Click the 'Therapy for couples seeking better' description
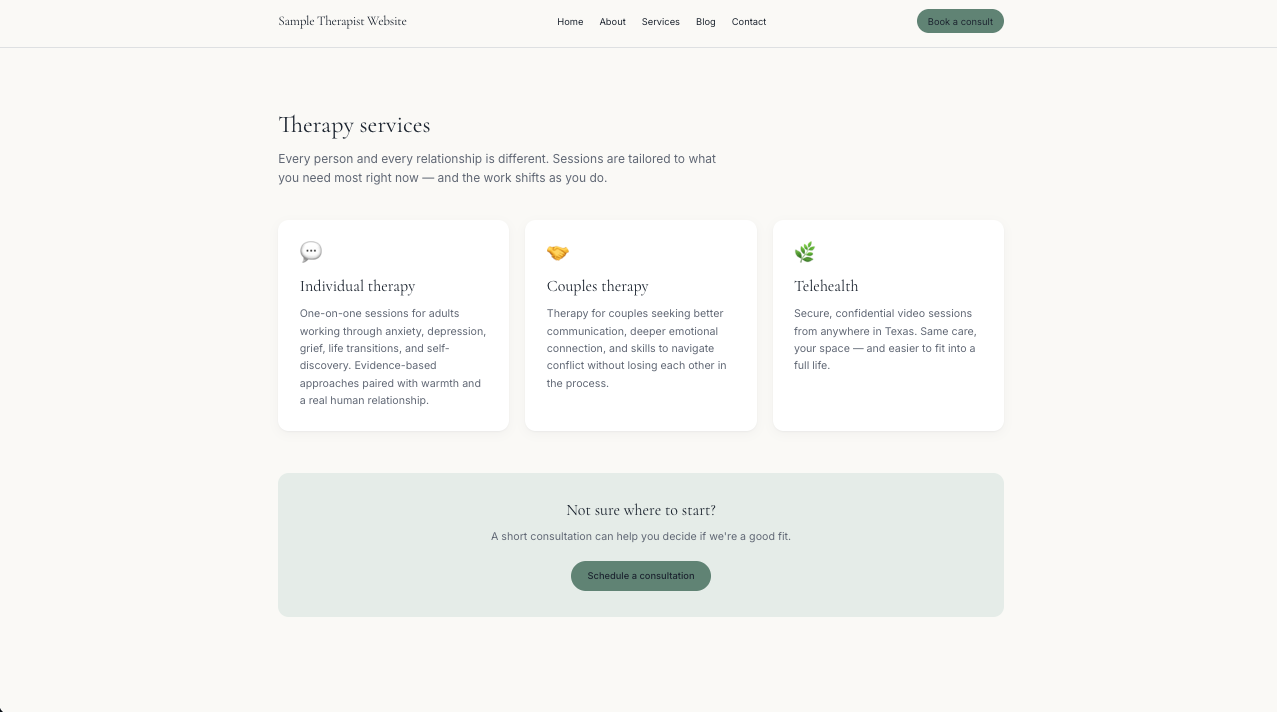 [x=637, y=348]
